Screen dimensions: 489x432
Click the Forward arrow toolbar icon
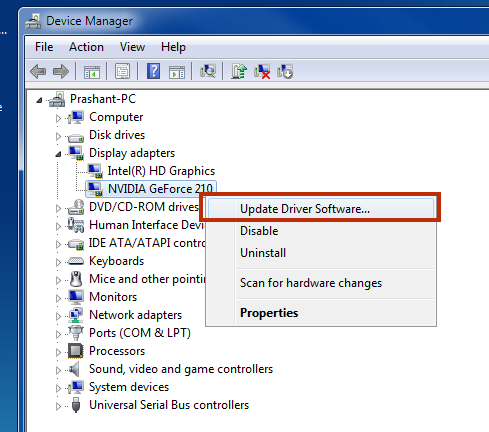pyautogui.click(x=61, y=71)
